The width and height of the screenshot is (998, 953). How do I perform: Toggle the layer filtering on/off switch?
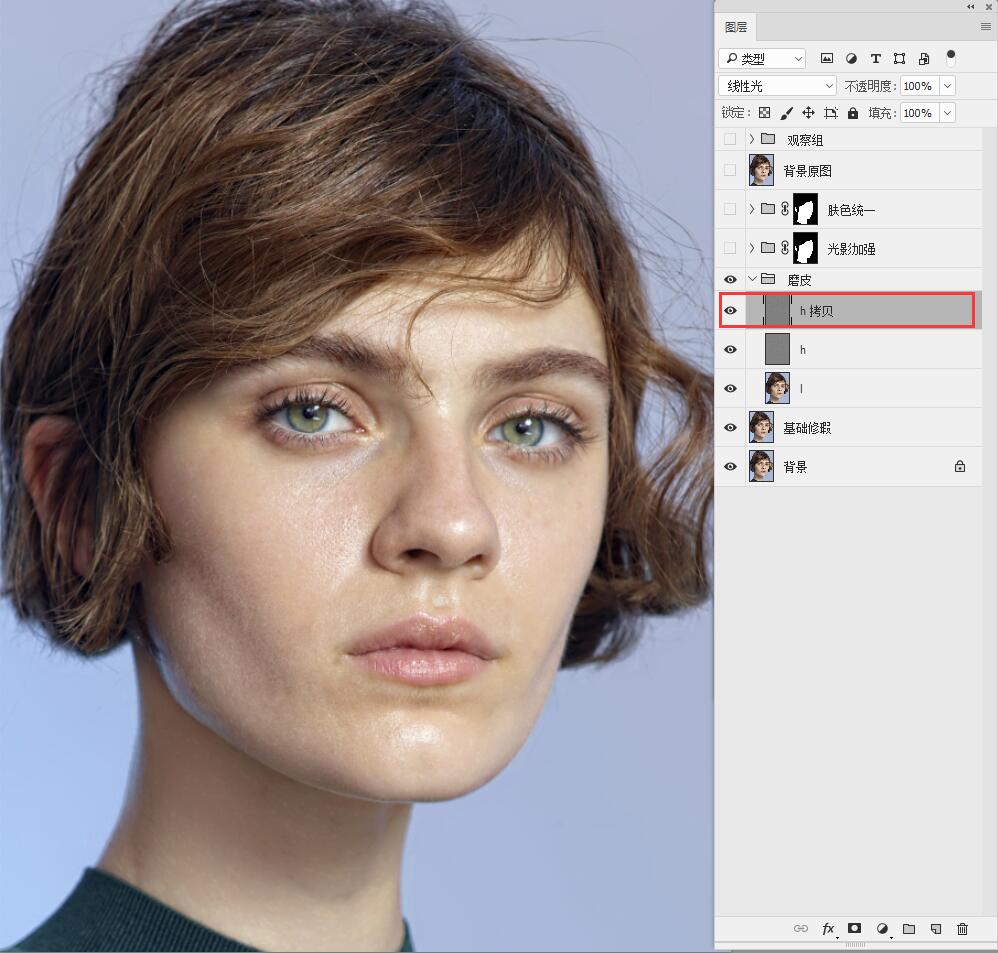point(951,58)
